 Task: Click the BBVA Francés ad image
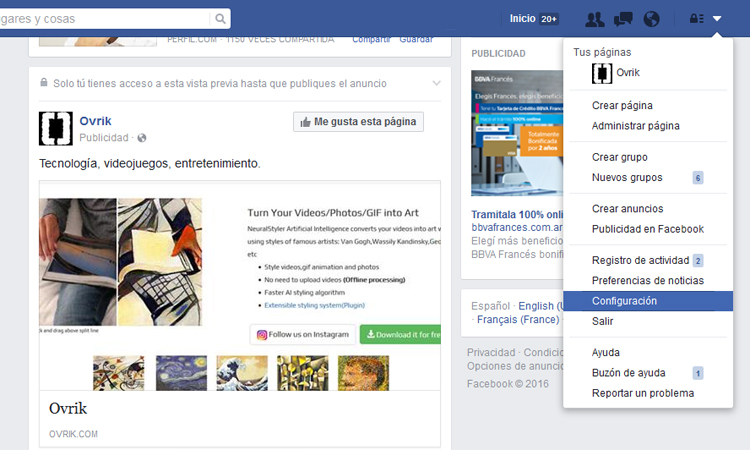click(x=517, y=133)
